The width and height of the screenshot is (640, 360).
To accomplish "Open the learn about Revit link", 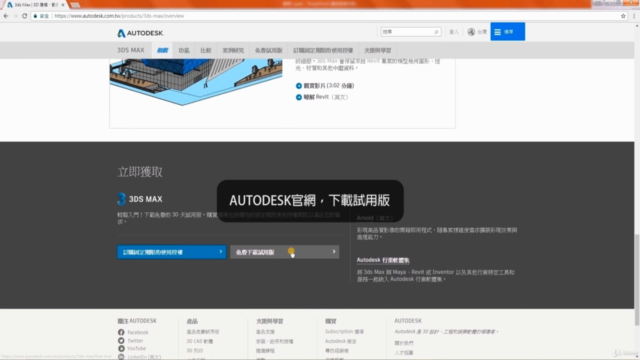I will click(x=326, y=97).
